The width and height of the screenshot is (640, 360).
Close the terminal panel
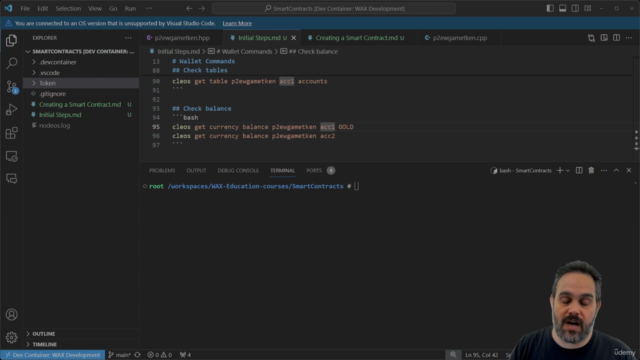tap(629, 171)
